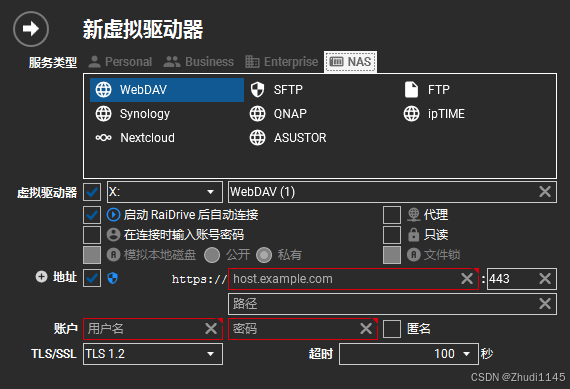Click the arrow circle next button

pyautogui.click(x=31, y=29)
